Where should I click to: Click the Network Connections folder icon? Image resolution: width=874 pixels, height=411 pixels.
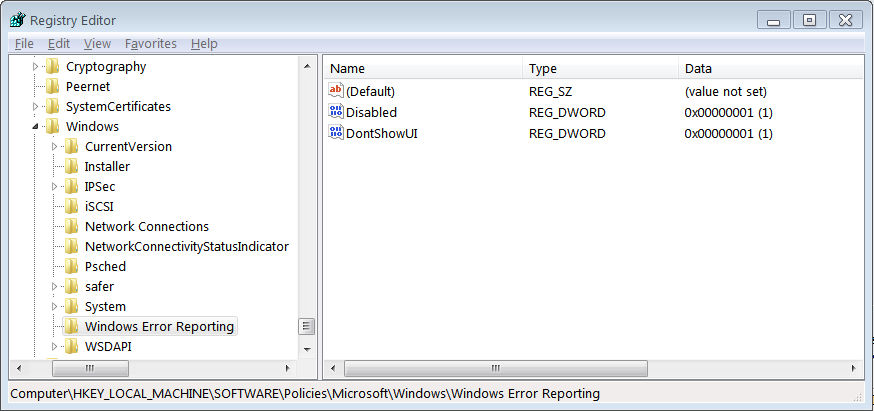tap(71, 227)
